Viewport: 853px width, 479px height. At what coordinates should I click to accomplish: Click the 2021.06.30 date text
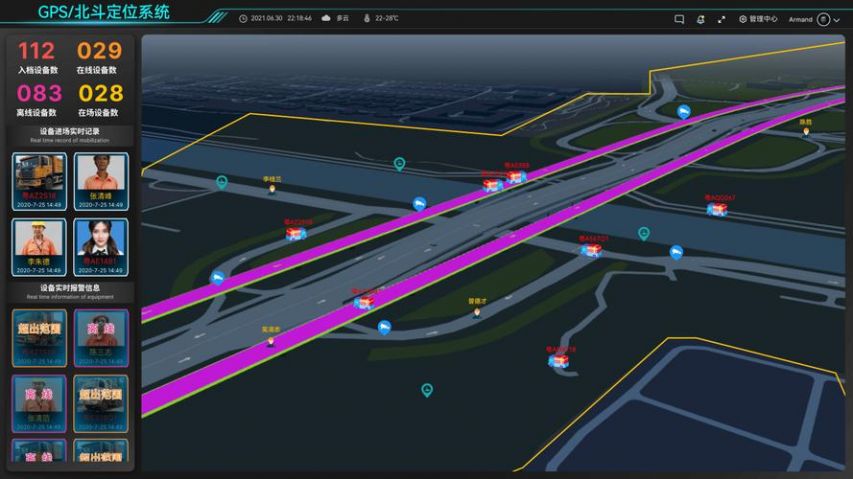pyautogui.click(x=267, y=18)
